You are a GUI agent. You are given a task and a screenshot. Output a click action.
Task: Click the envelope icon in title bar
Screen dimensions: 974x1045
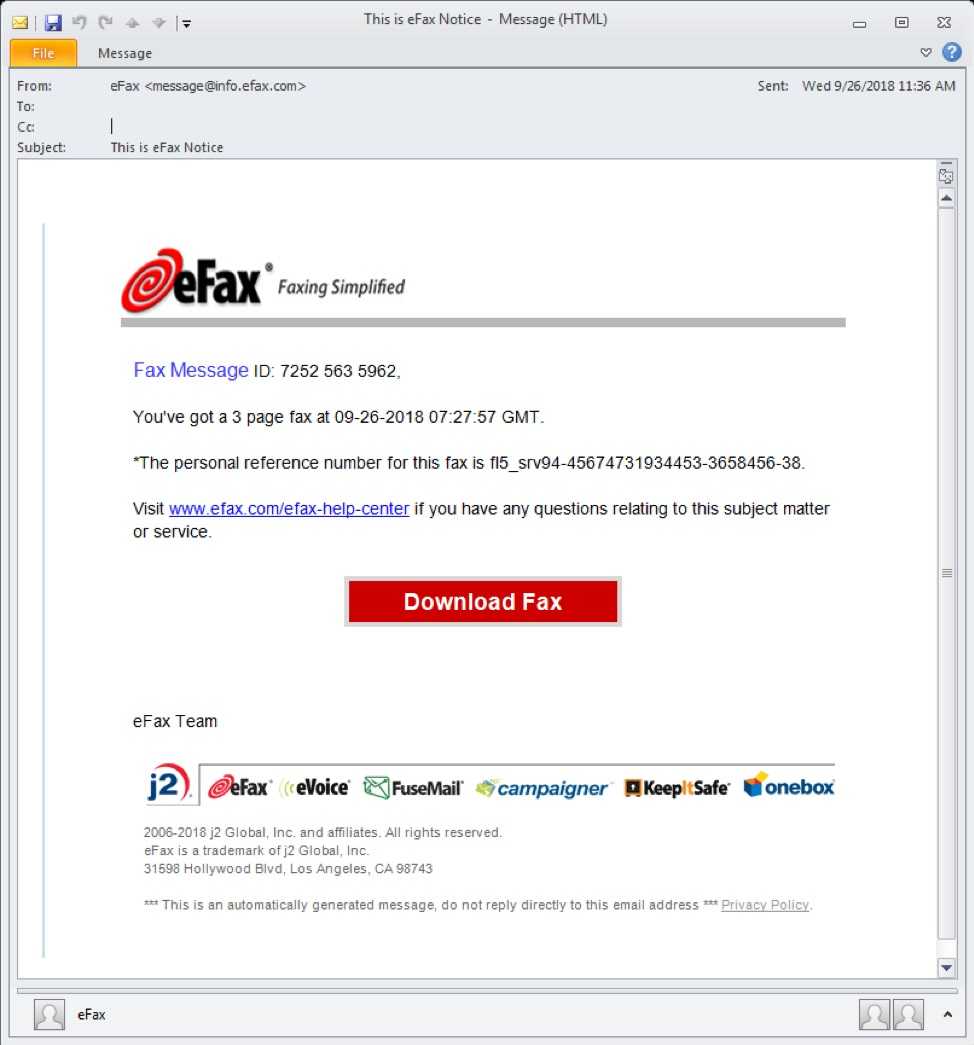(20, 23)
